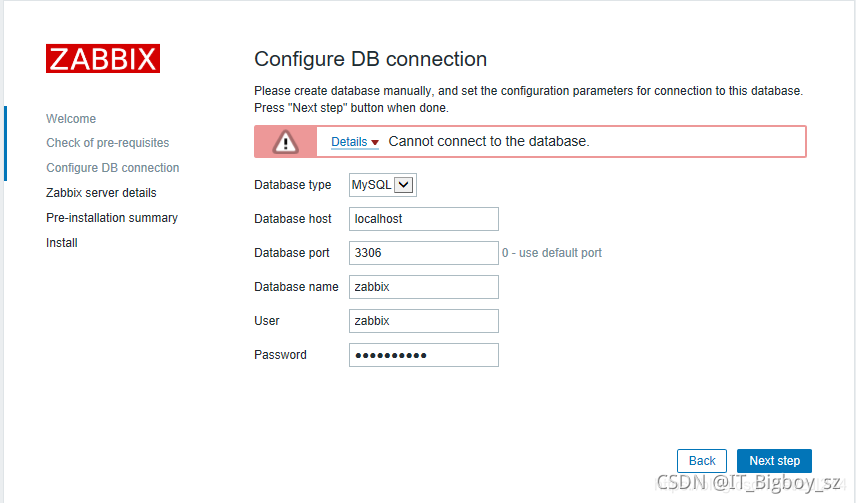Focus the Database host field
This screenshot has height=503, width=856.
coord(423,219)
